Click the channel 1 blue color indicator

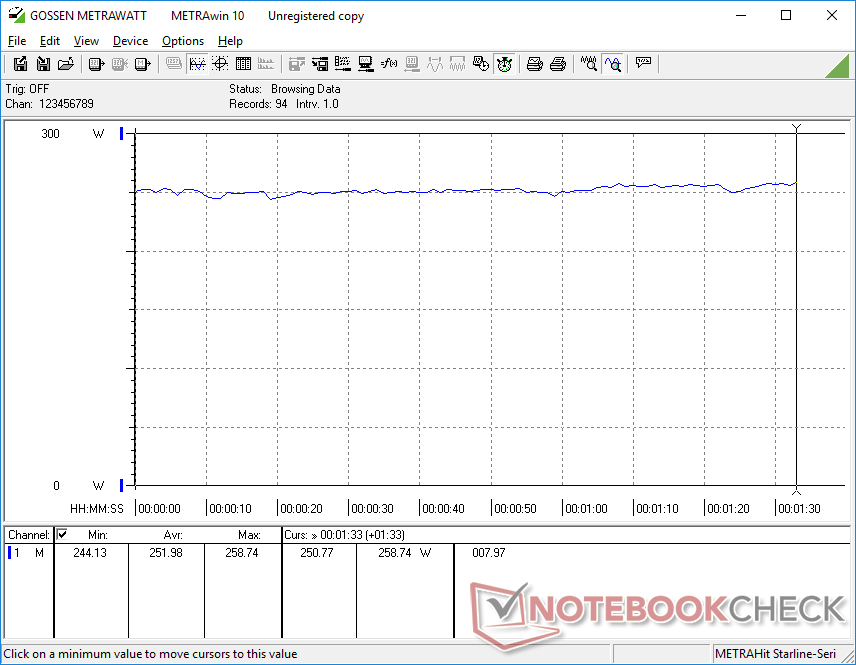pyautogui.click(x=9, y=553)
